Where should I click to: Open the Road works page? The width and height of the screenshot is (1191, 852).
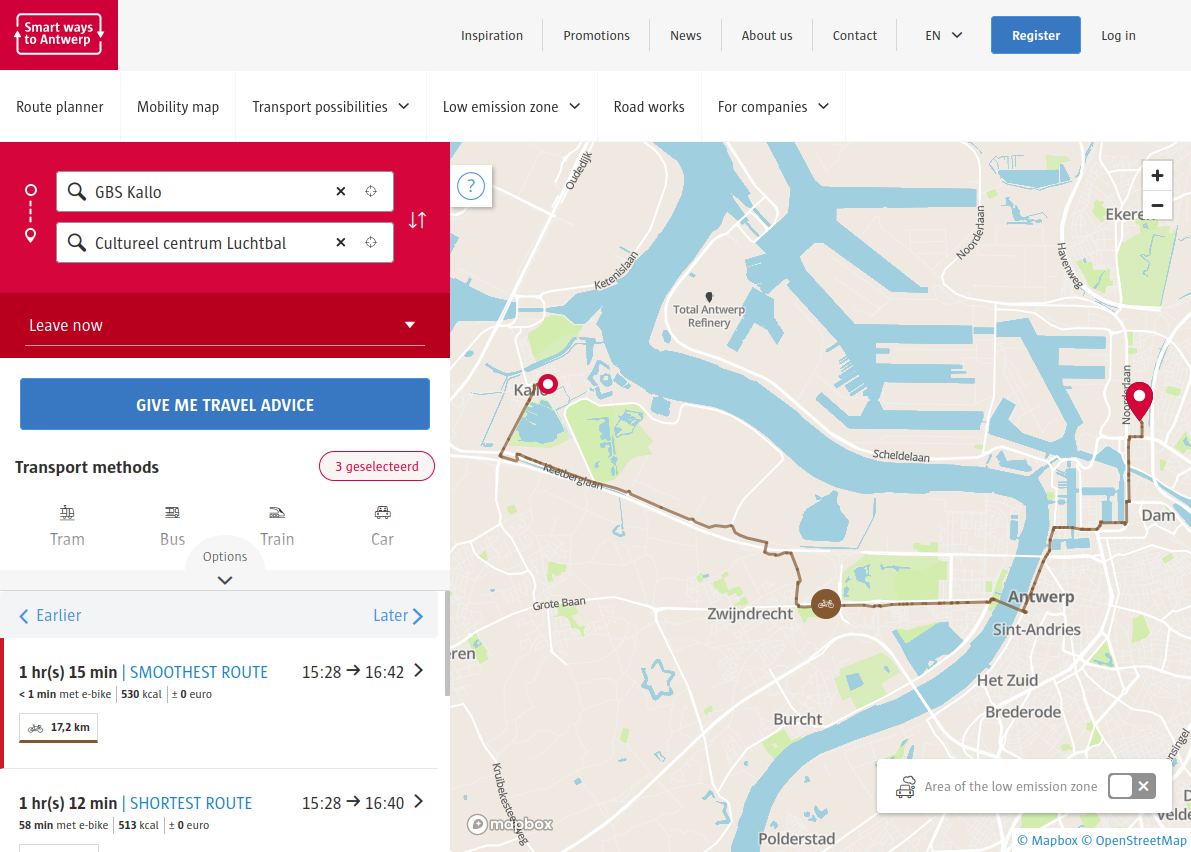coord(649,106)
